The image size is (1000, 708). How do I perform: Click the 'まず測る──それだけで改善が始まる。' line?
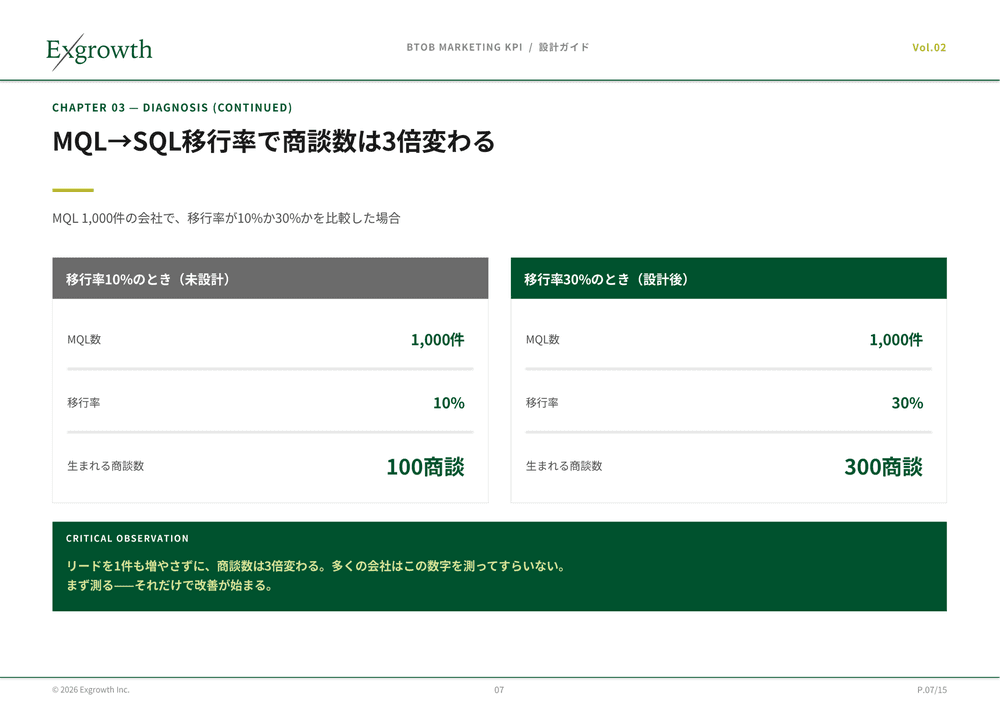pos(170,585)
